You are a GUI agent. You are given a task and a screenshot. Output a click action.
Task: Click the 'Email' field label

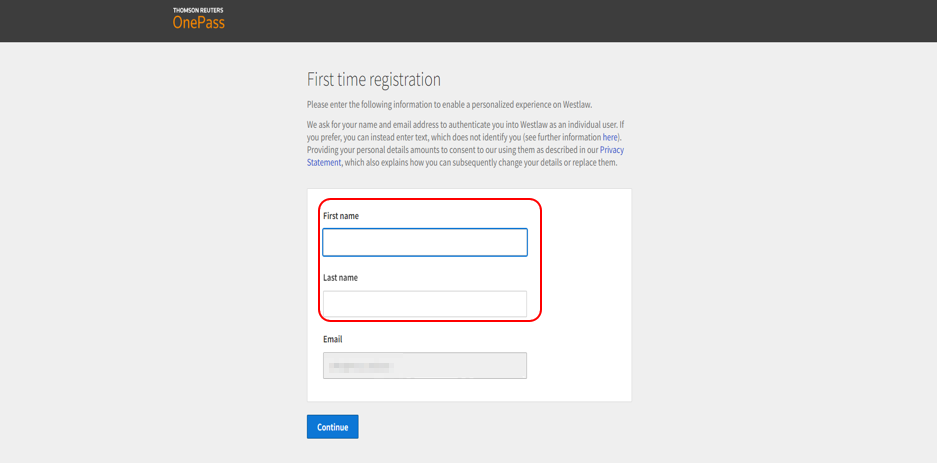pyautogui.click(x=332, y=340)
